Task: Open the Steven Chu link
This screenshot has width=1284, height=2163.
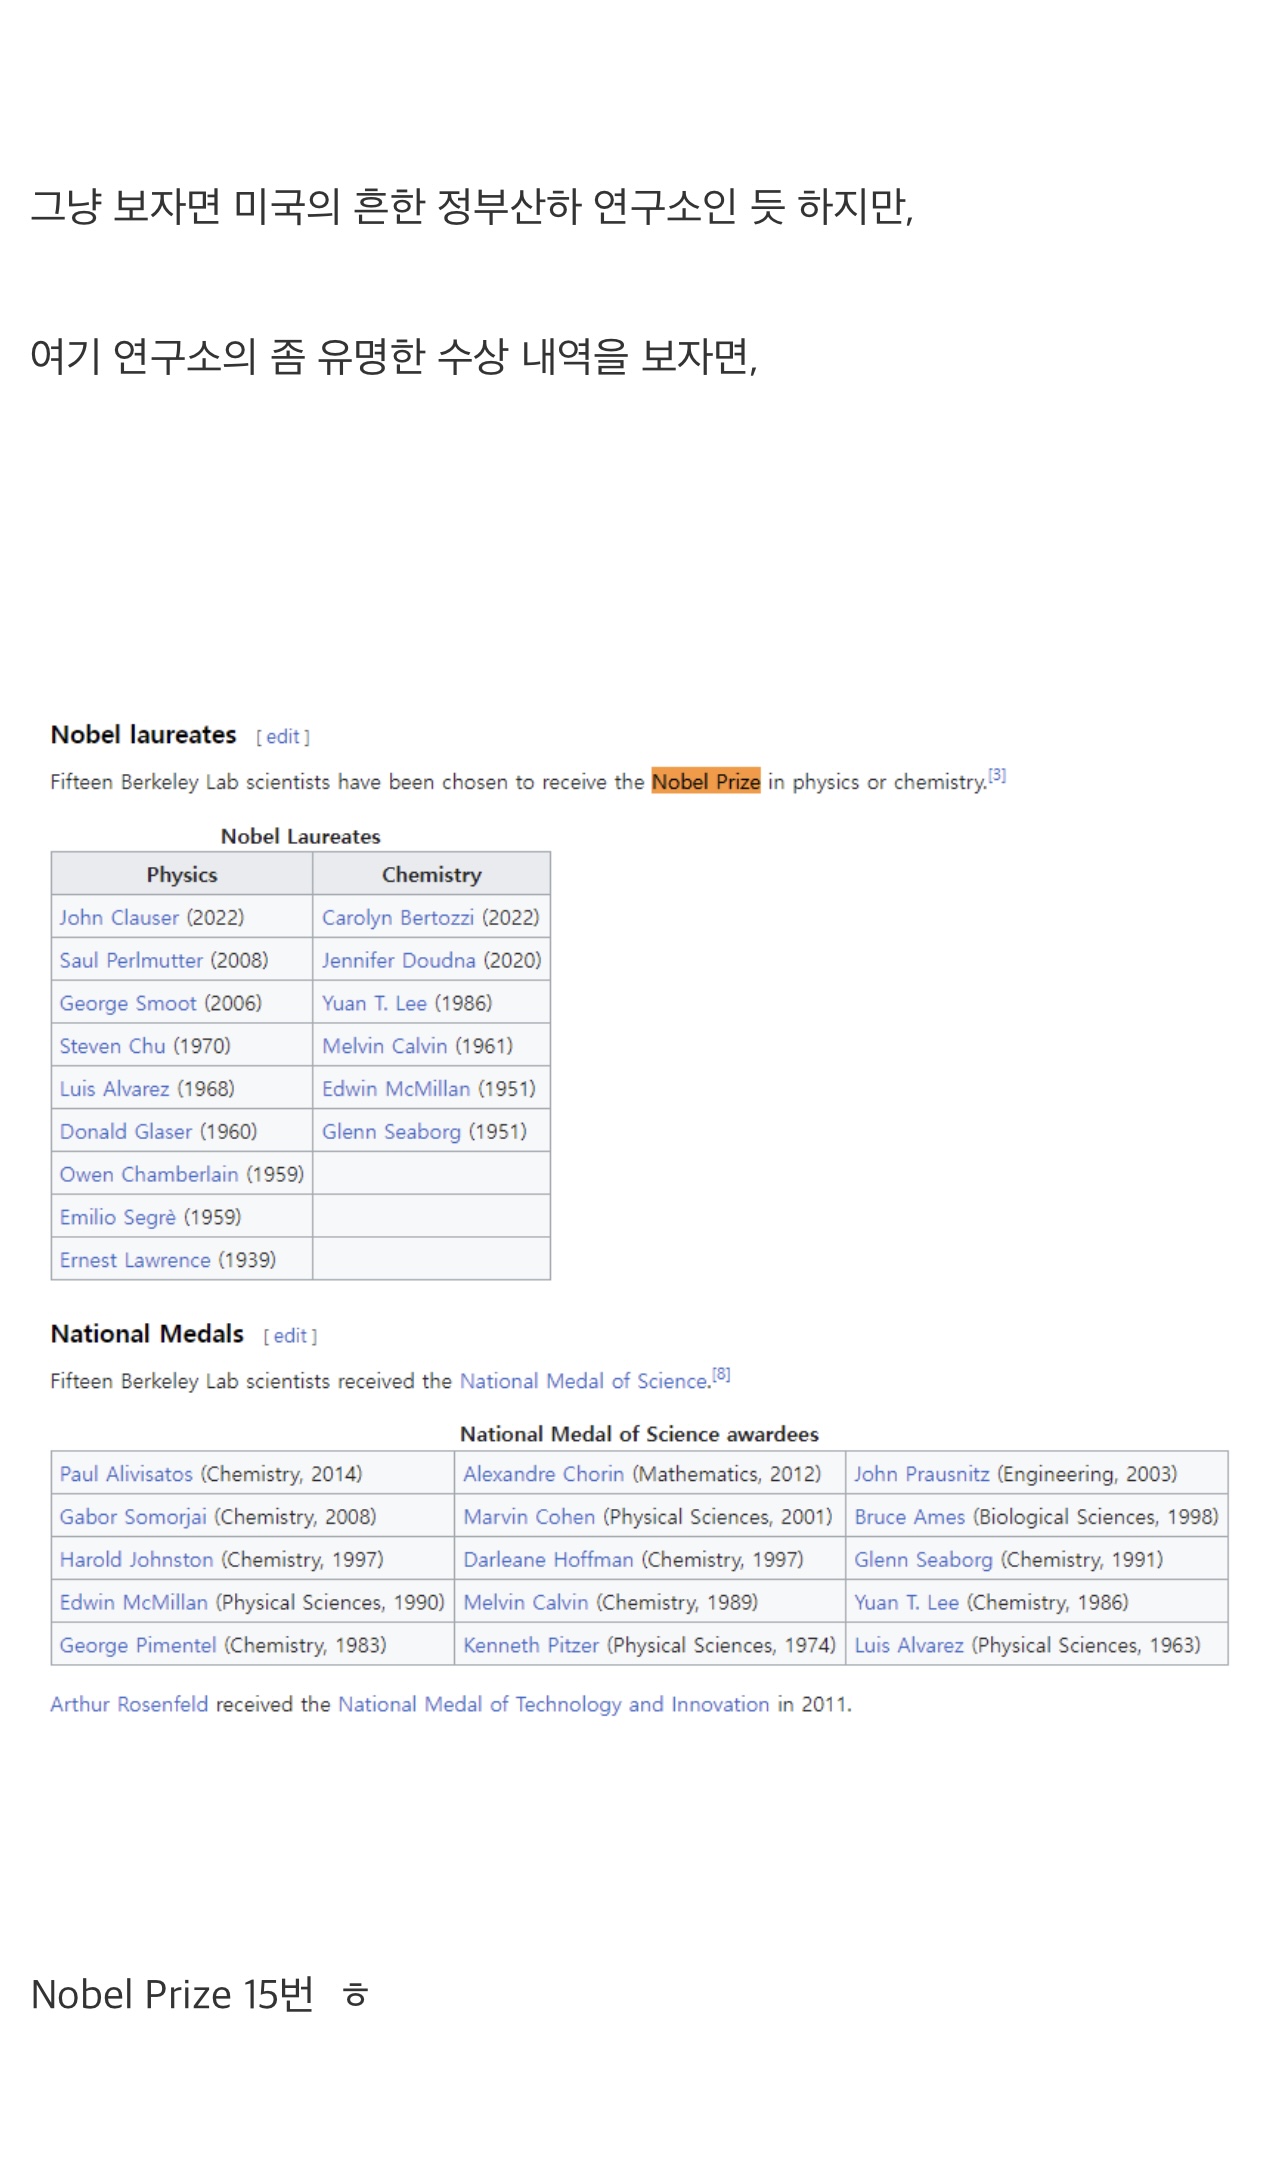Action: (112, 1046)
